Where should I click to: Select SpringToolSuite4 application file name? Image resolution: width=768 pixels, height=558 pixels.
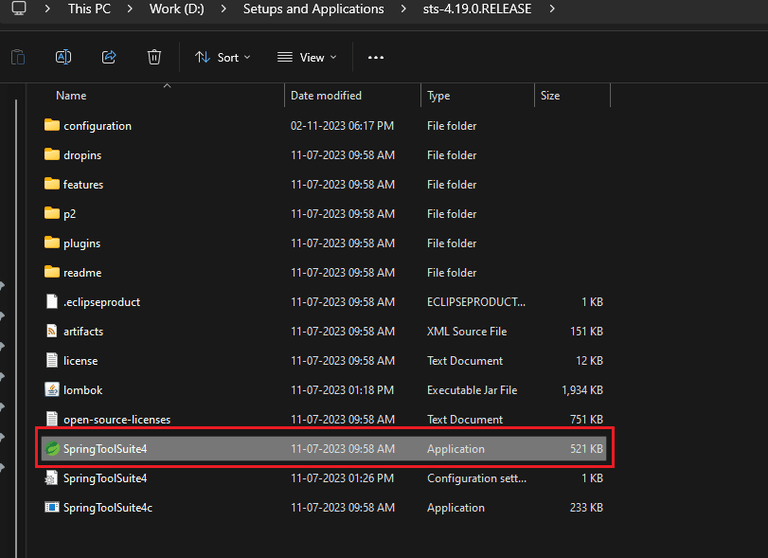(x=105, y=449)
